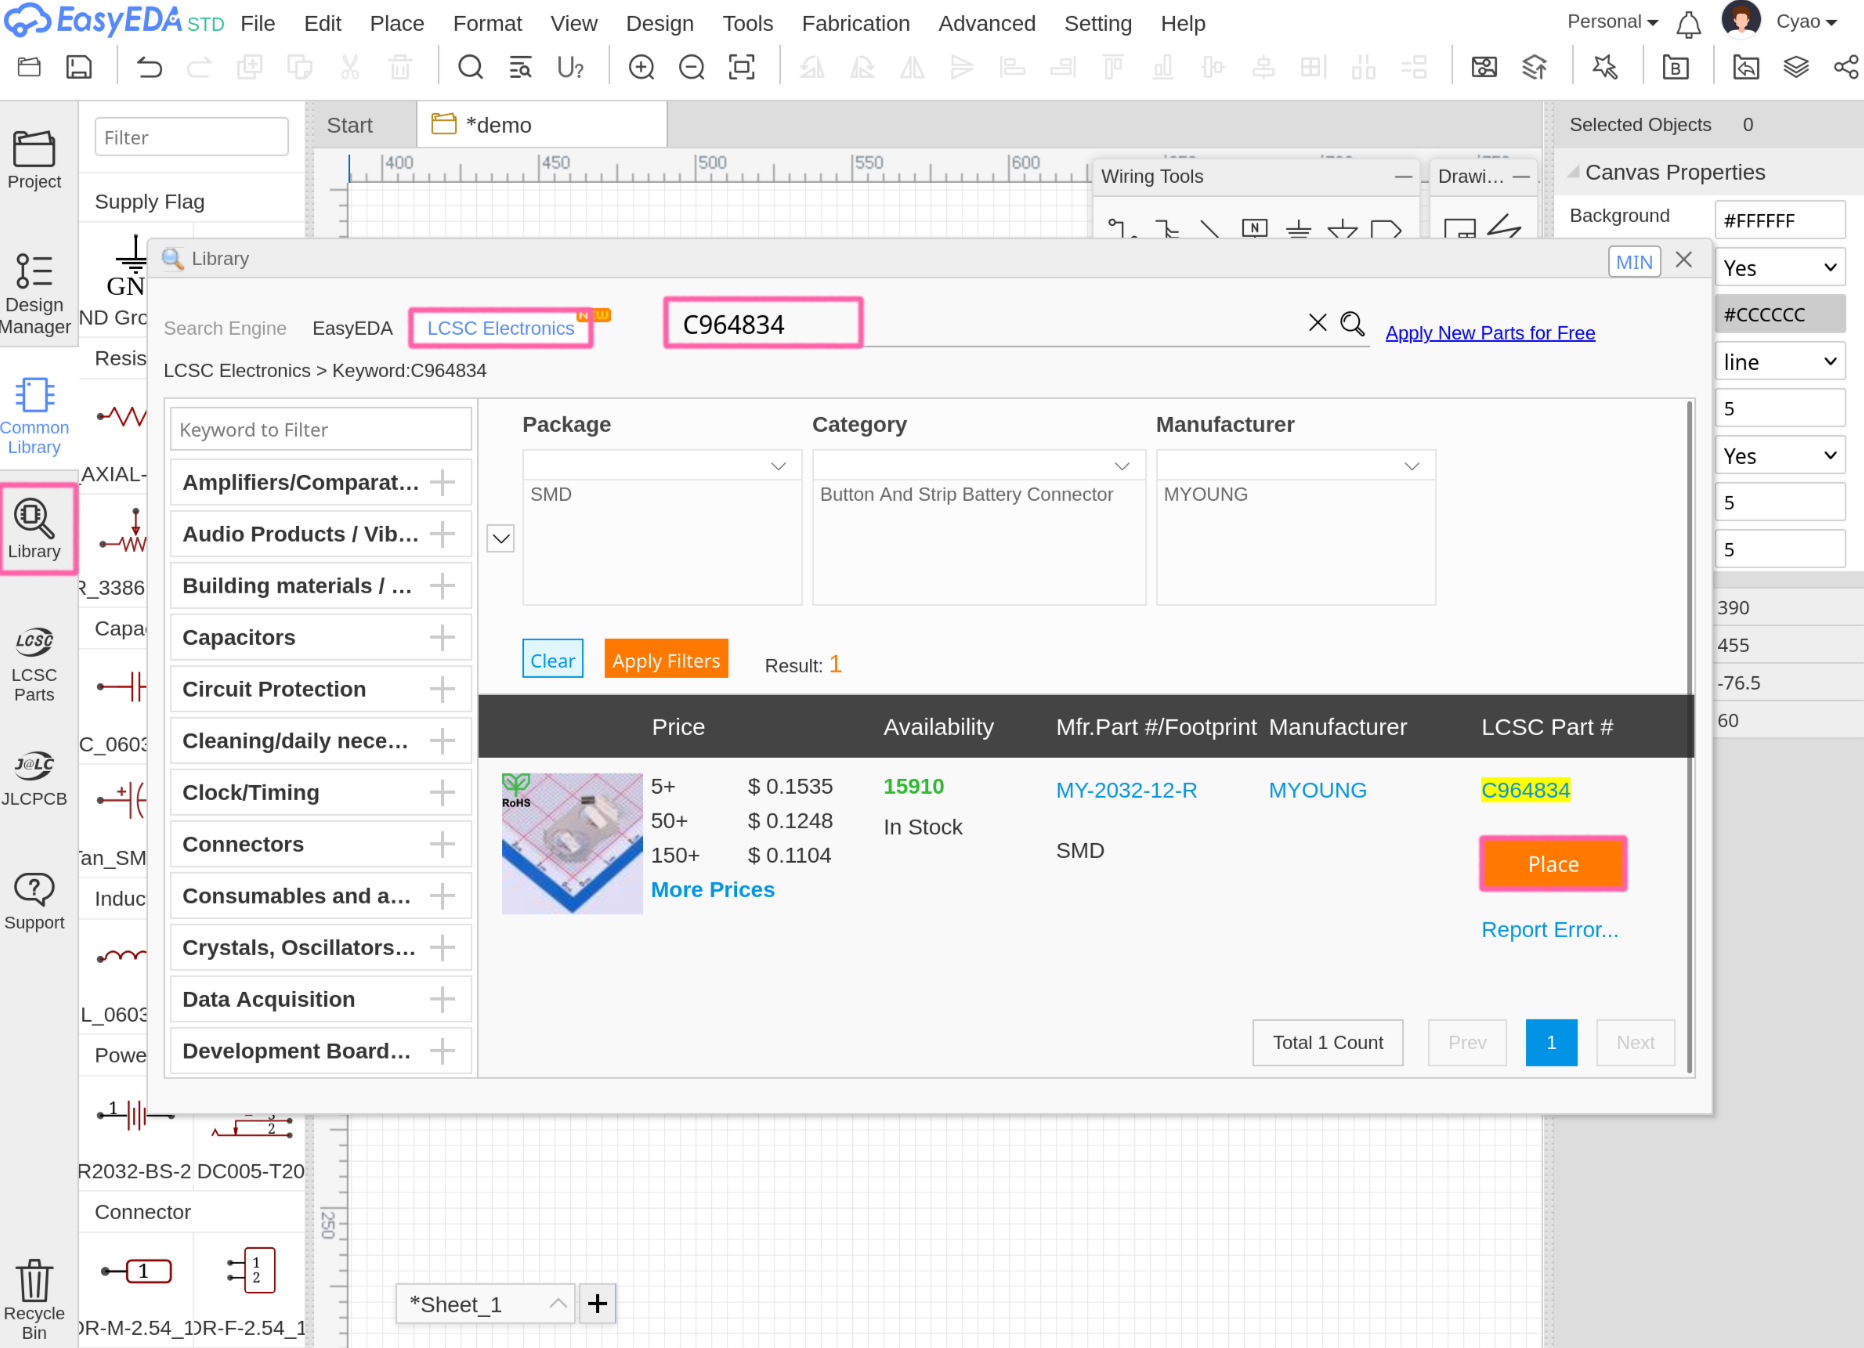The height and width of the screenshot is (1348, 1864).
Task: Click the grid color field #CCCCCC
Action: pos(1779,314)
